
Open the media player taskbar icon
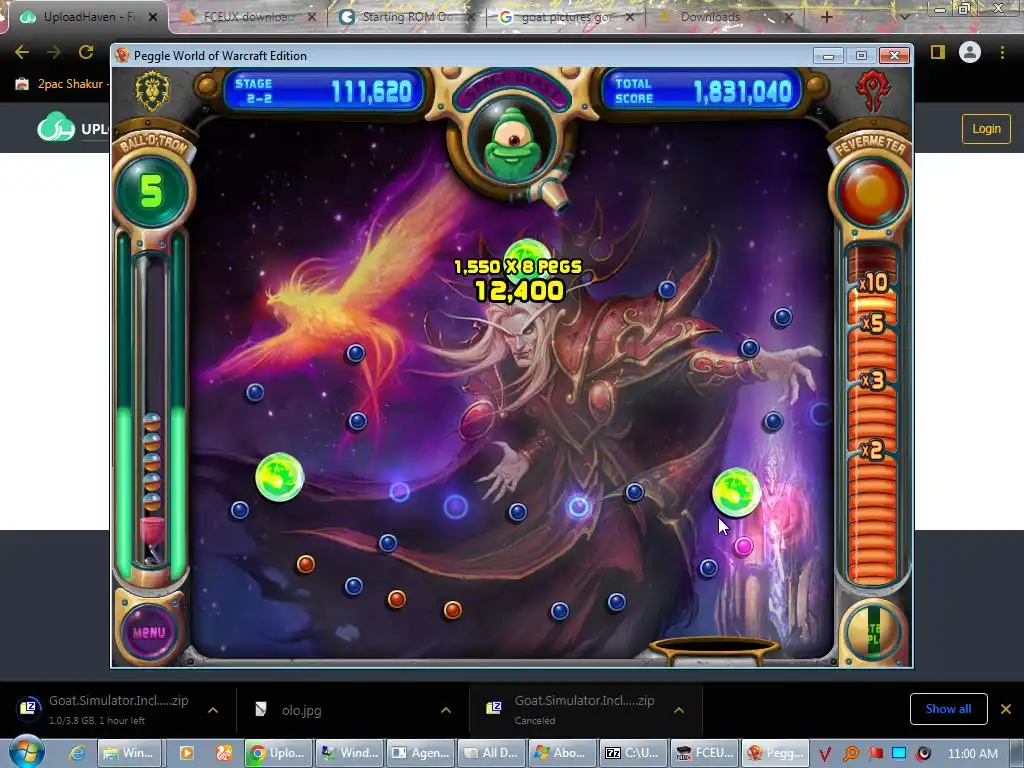(186, 753)
